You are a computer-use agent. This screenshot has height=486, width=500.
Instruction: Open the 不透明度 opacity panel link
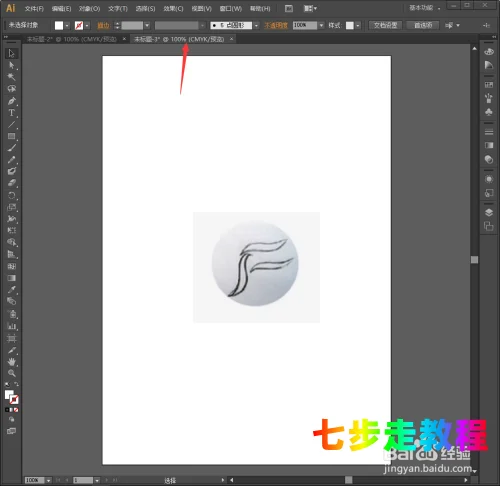(x=276, y=25)
